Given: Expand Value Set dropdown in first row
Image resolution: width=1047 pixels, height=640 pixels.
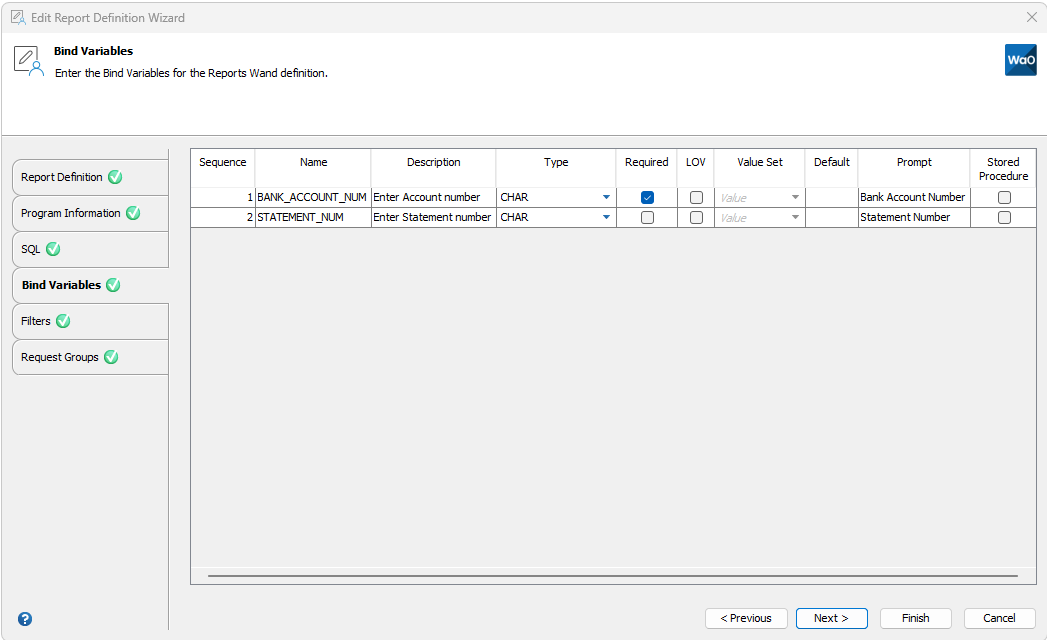Looking at the screenshot, I should click(x=795, y=198).
